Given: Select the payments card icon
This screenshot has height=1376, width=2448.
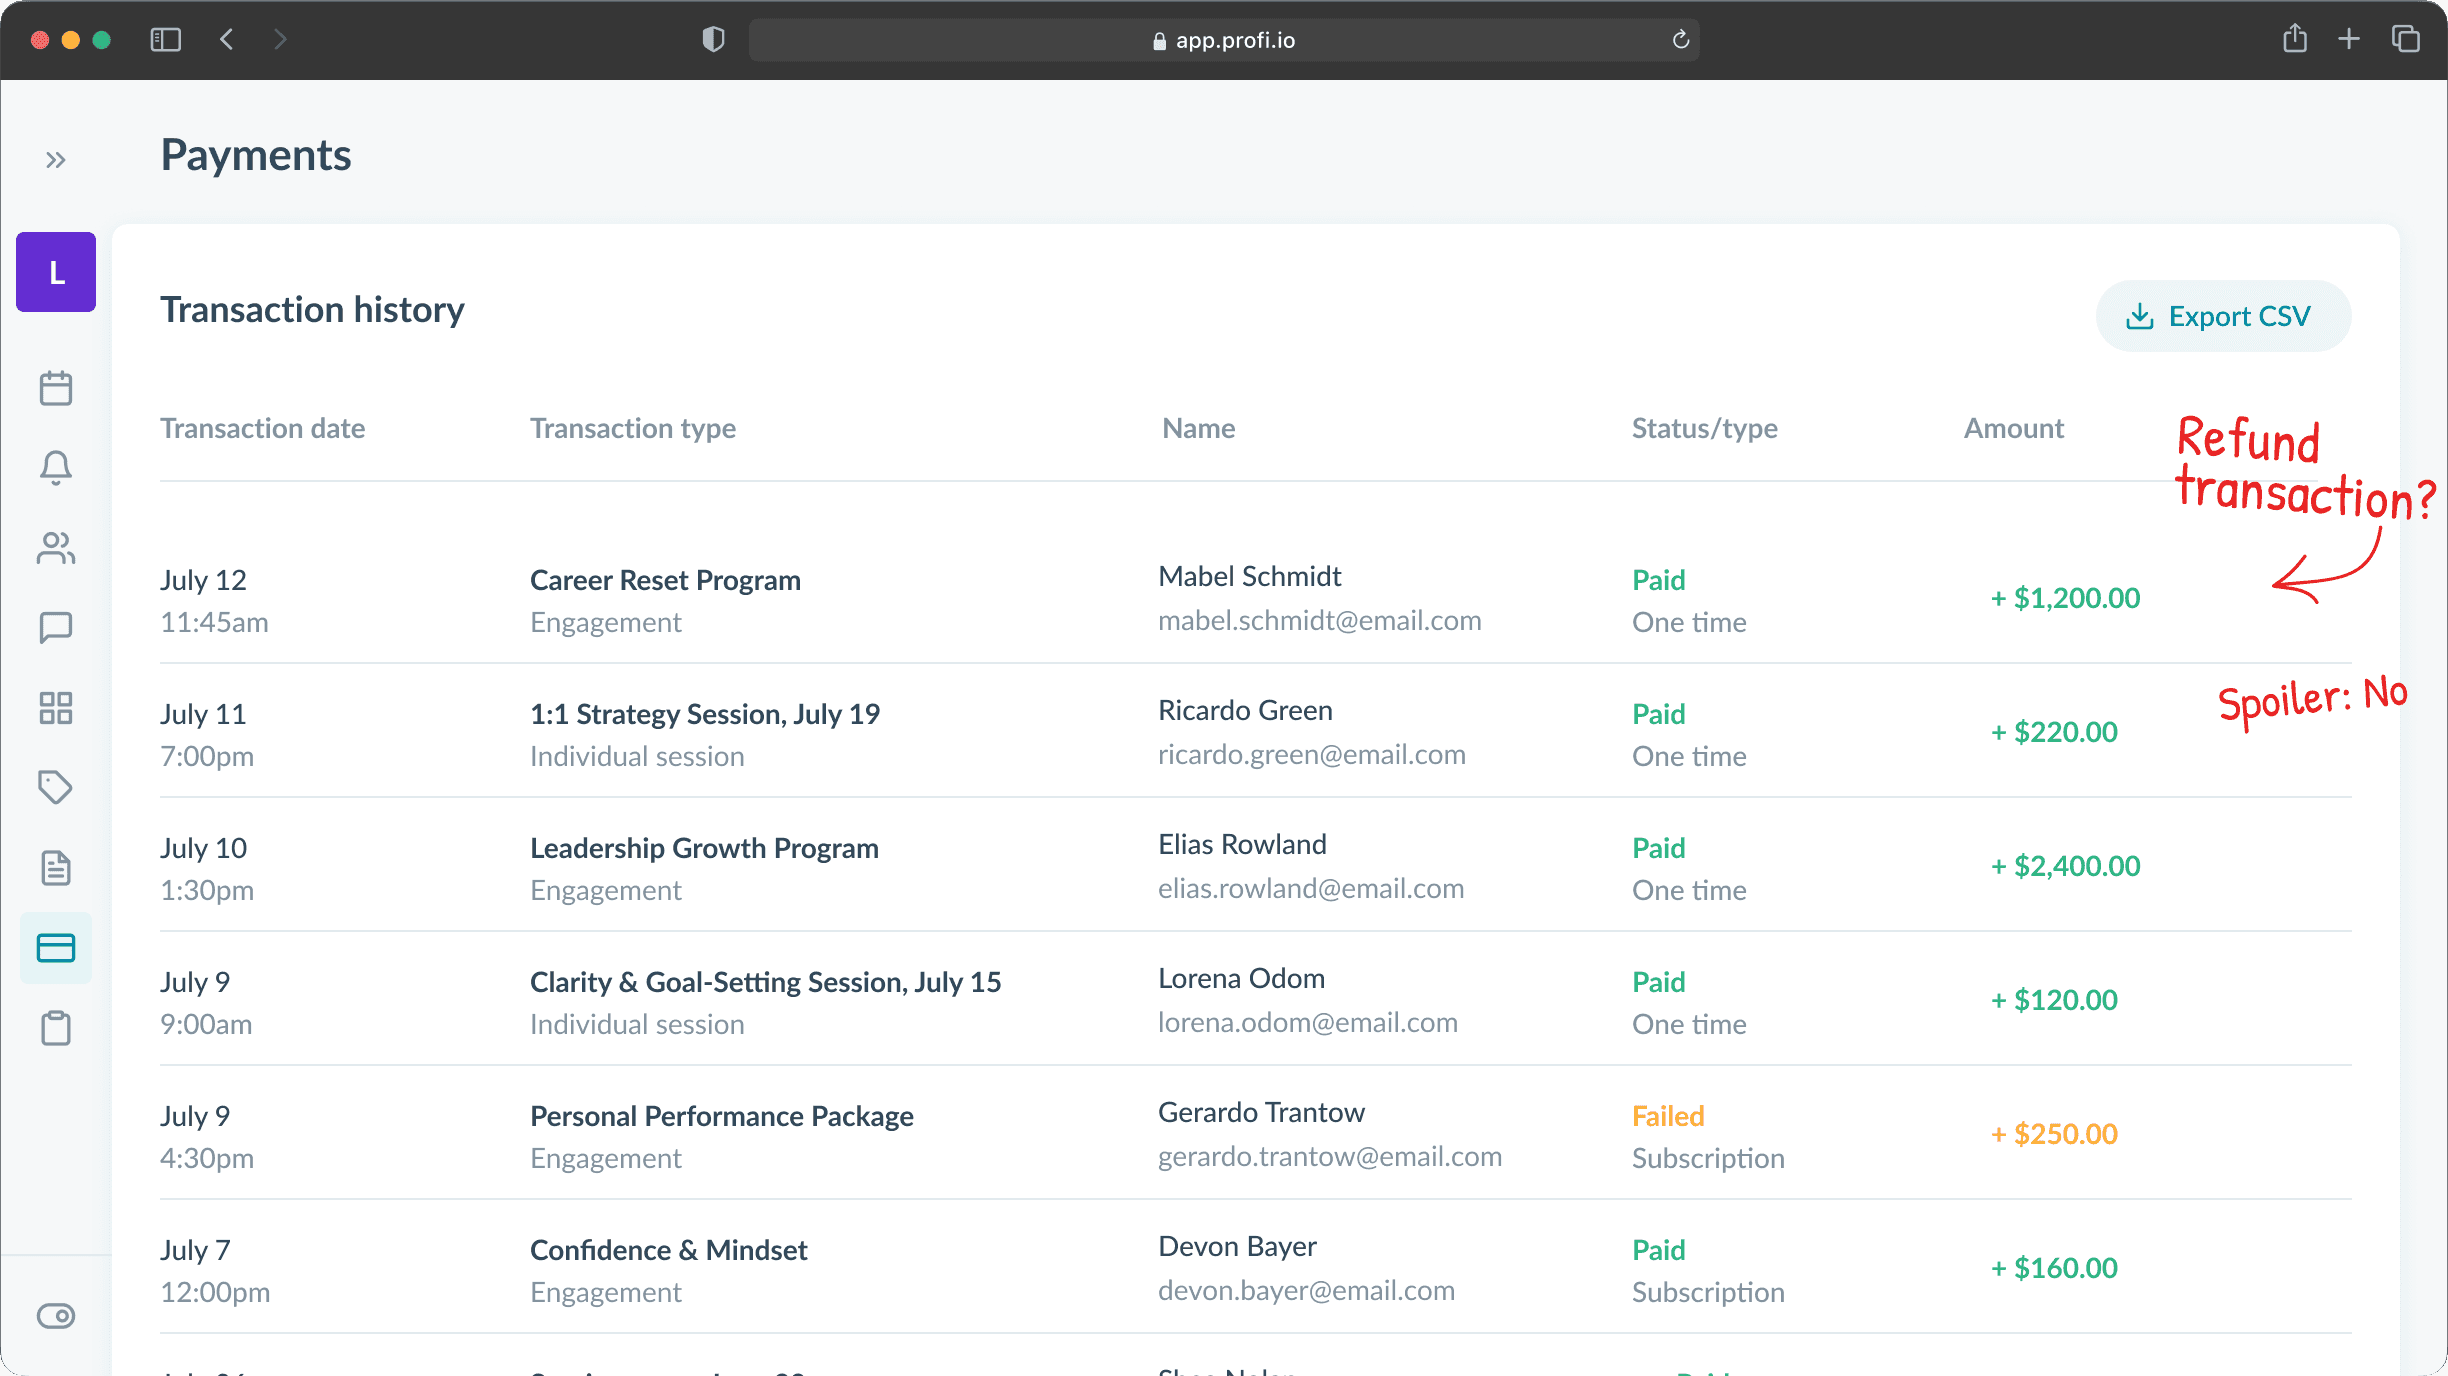Looking at the screenshot, I should [x=56, y=948].
